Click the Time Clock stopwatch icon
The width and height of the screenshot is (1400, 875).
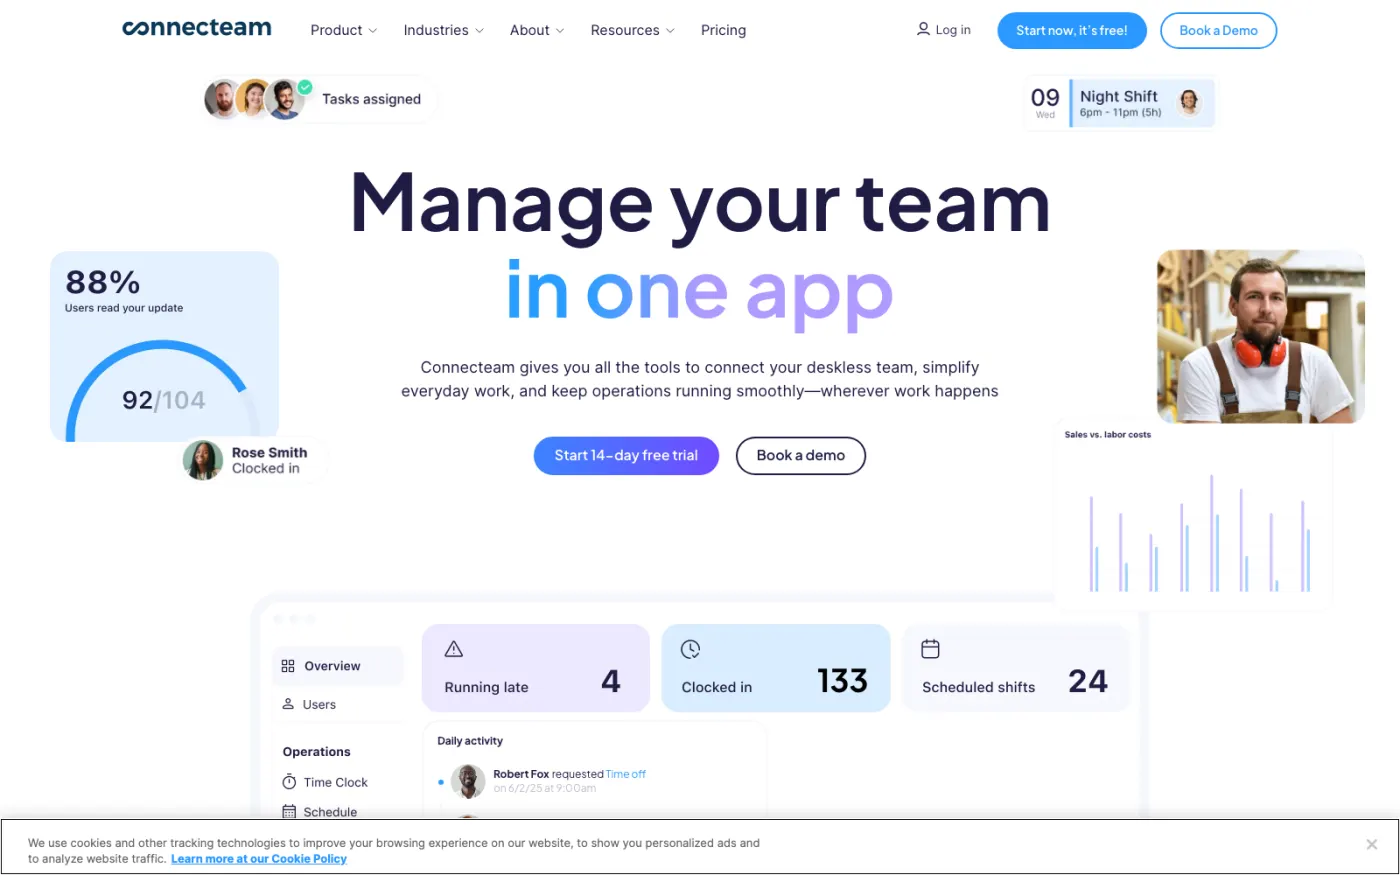pos(289,782)
